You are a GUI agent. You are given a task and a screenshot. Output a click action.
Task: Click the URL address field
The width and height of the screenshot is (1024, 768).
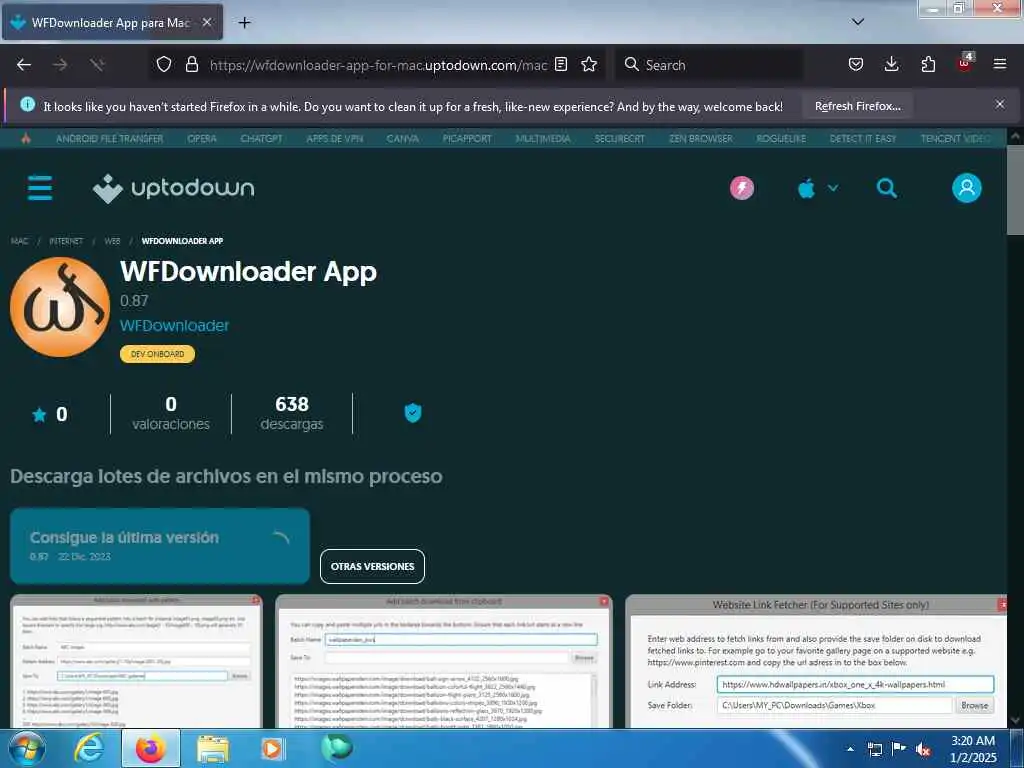[378, 65]
